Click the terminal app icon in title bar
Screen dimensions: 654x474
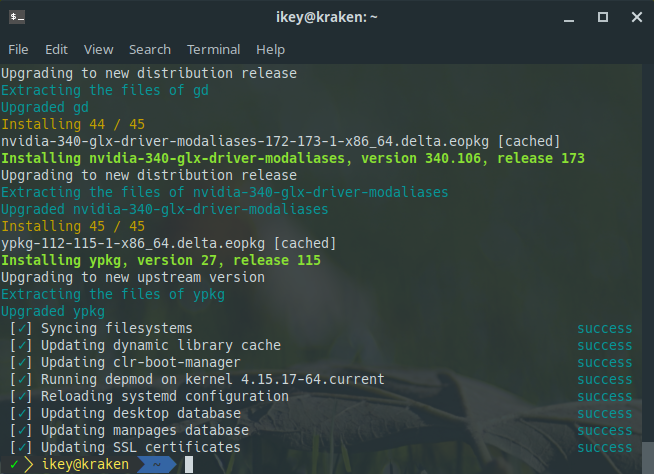17,17
